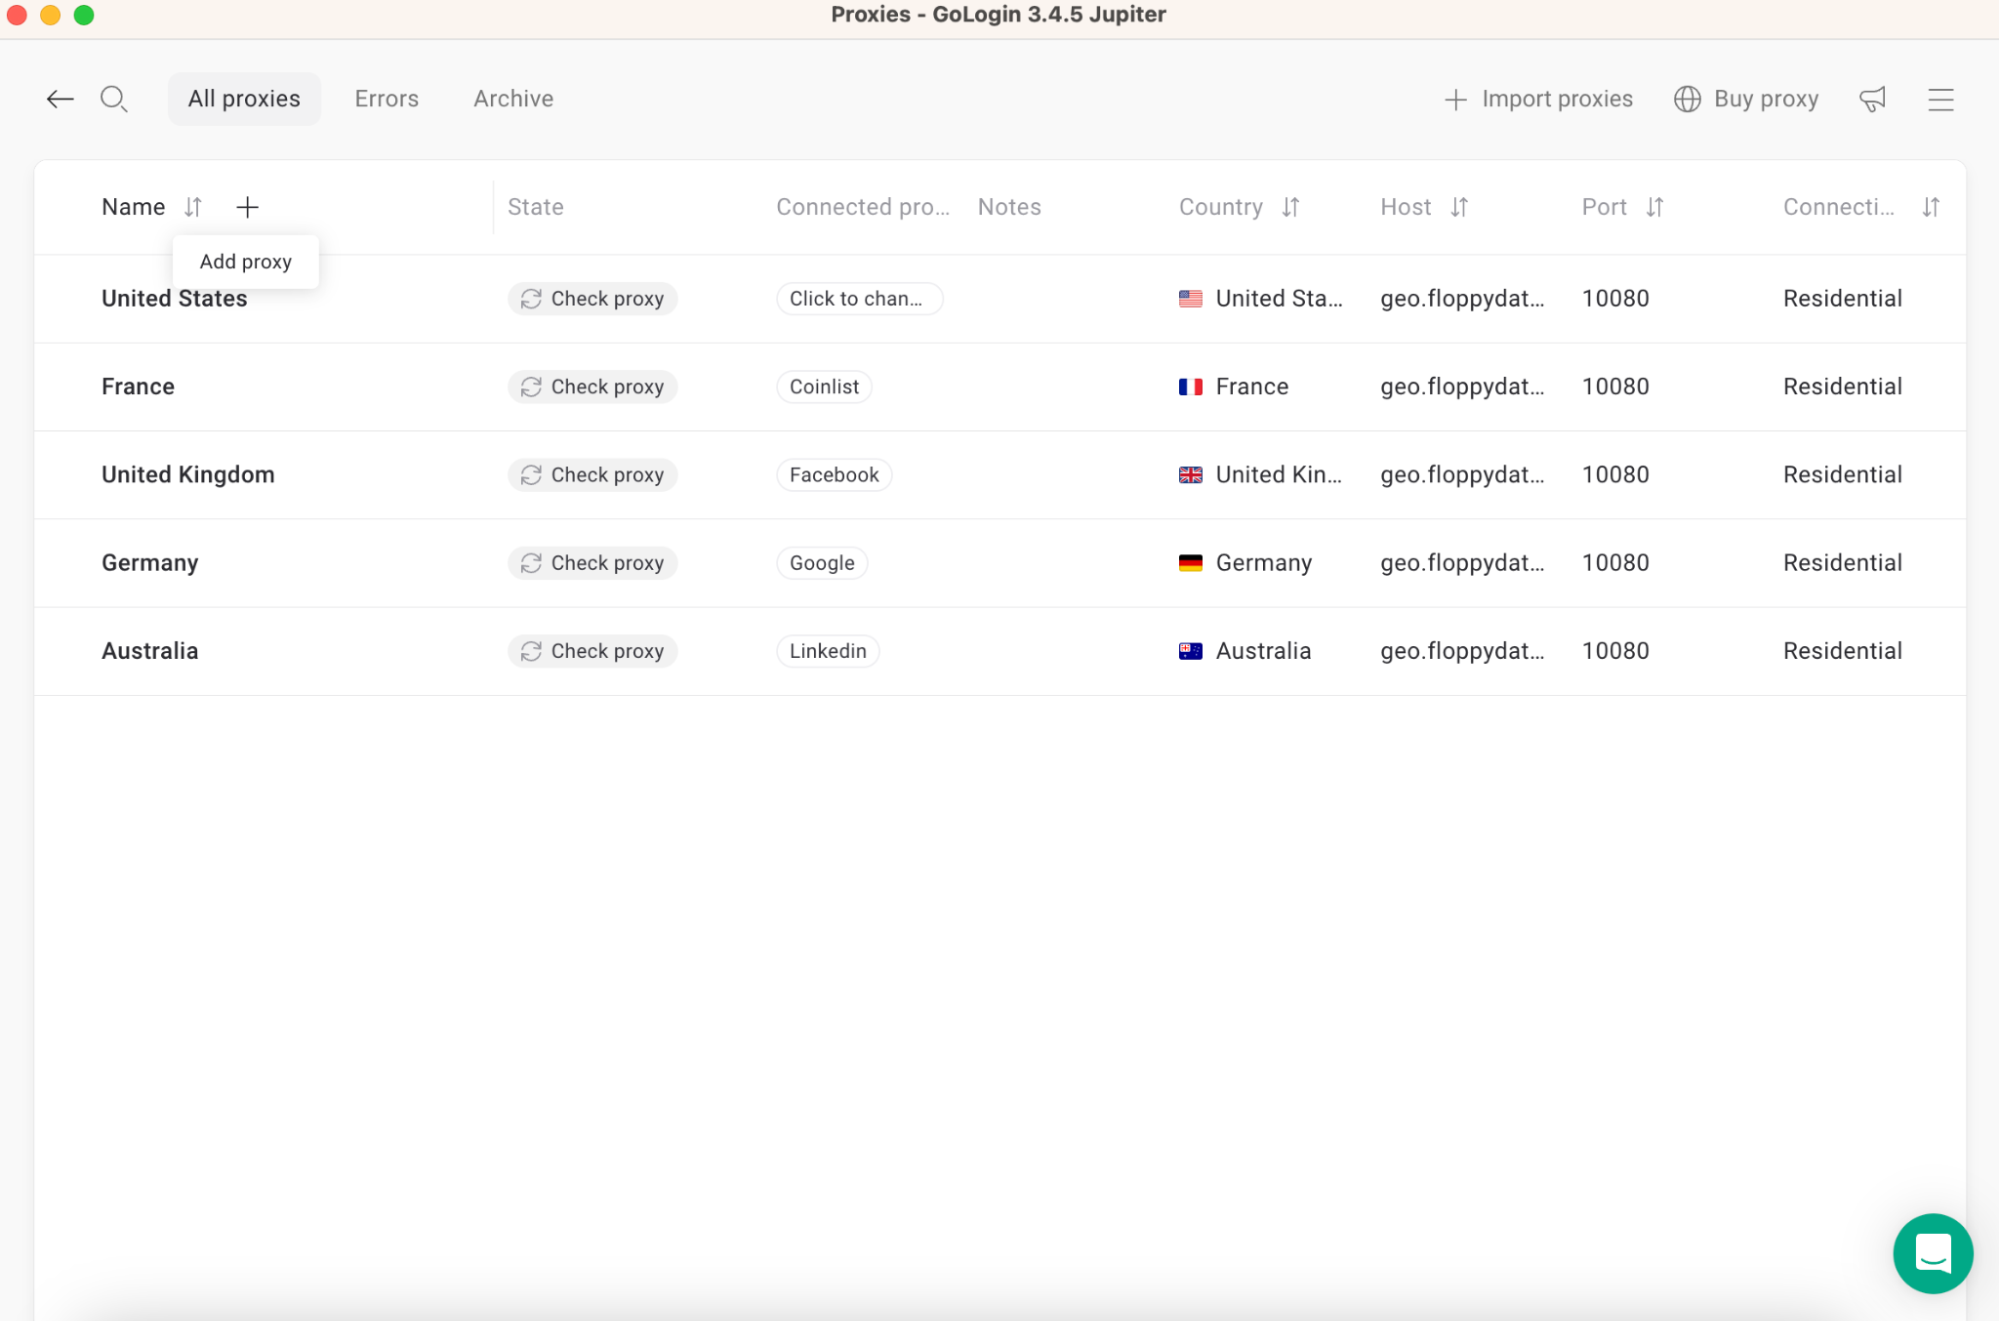Click the refresh icon in United States row
The width and height of the screenshot is (1999, 1321).
coord(531,299)
